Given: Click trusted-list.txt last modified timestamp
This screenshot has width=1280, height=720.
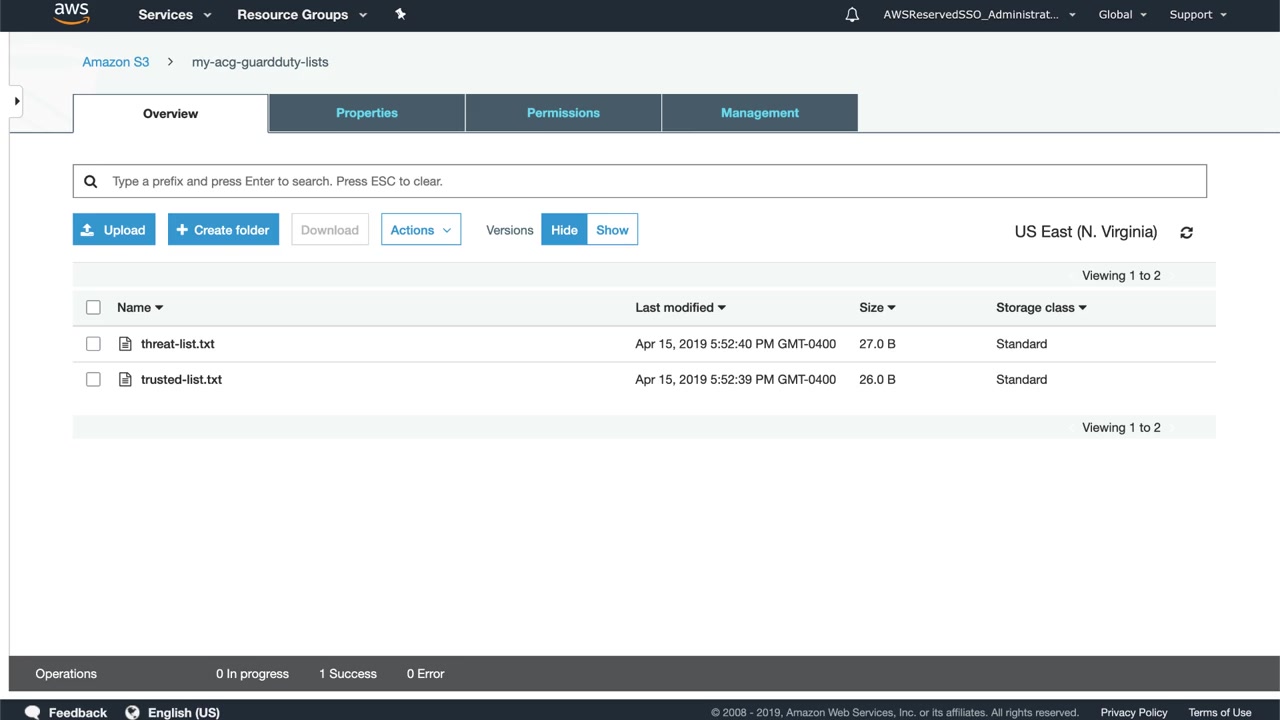Looking at the screenshot, I should pos(736,380).
